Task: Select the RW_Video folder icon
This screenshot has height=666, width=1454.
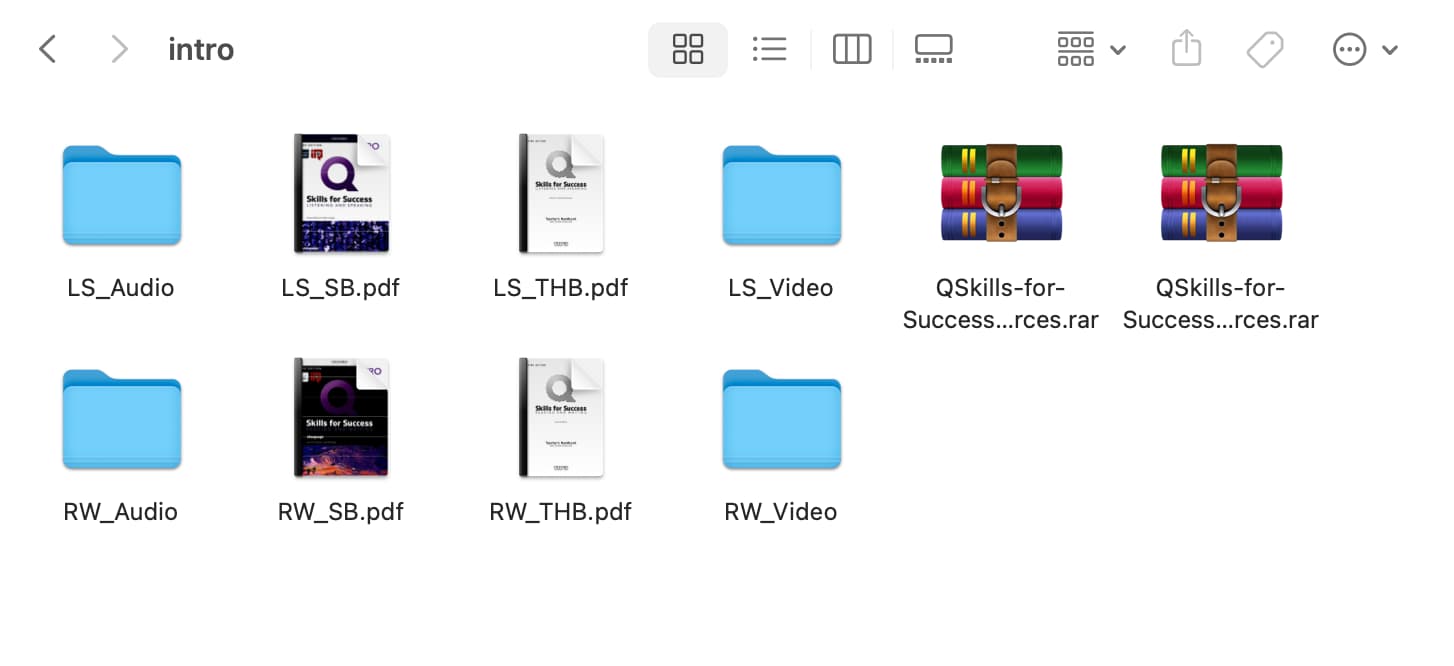Action: (781, 419)
